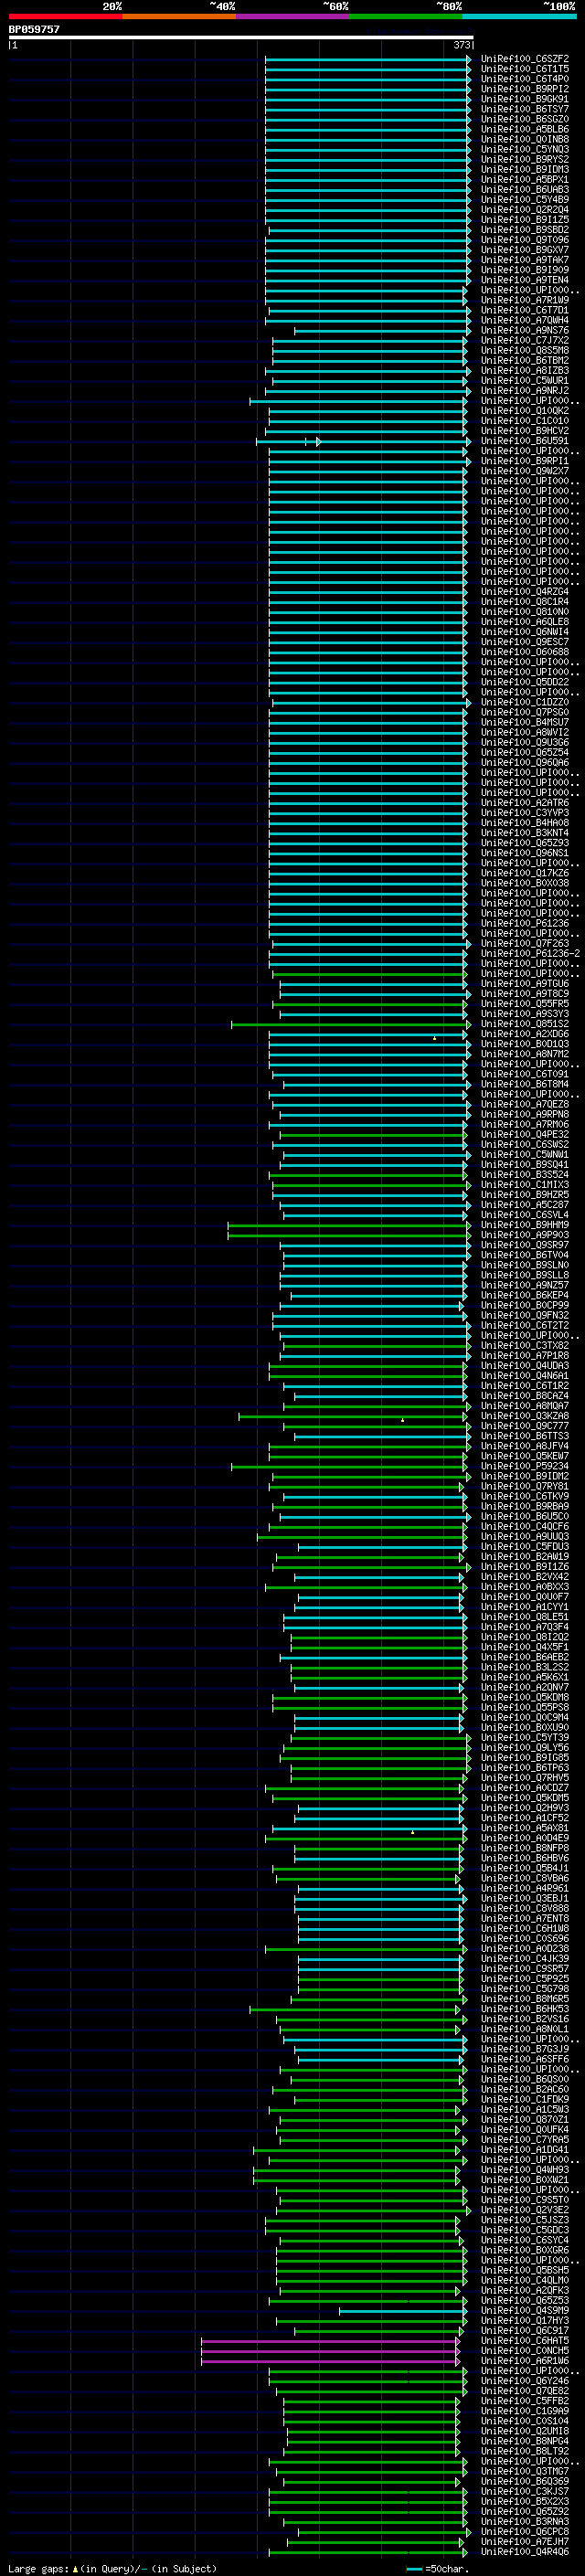585x2576 pixels.
Task: Select the label UniRef100_Q4S9M9
Action: [x=525, y=2311]
